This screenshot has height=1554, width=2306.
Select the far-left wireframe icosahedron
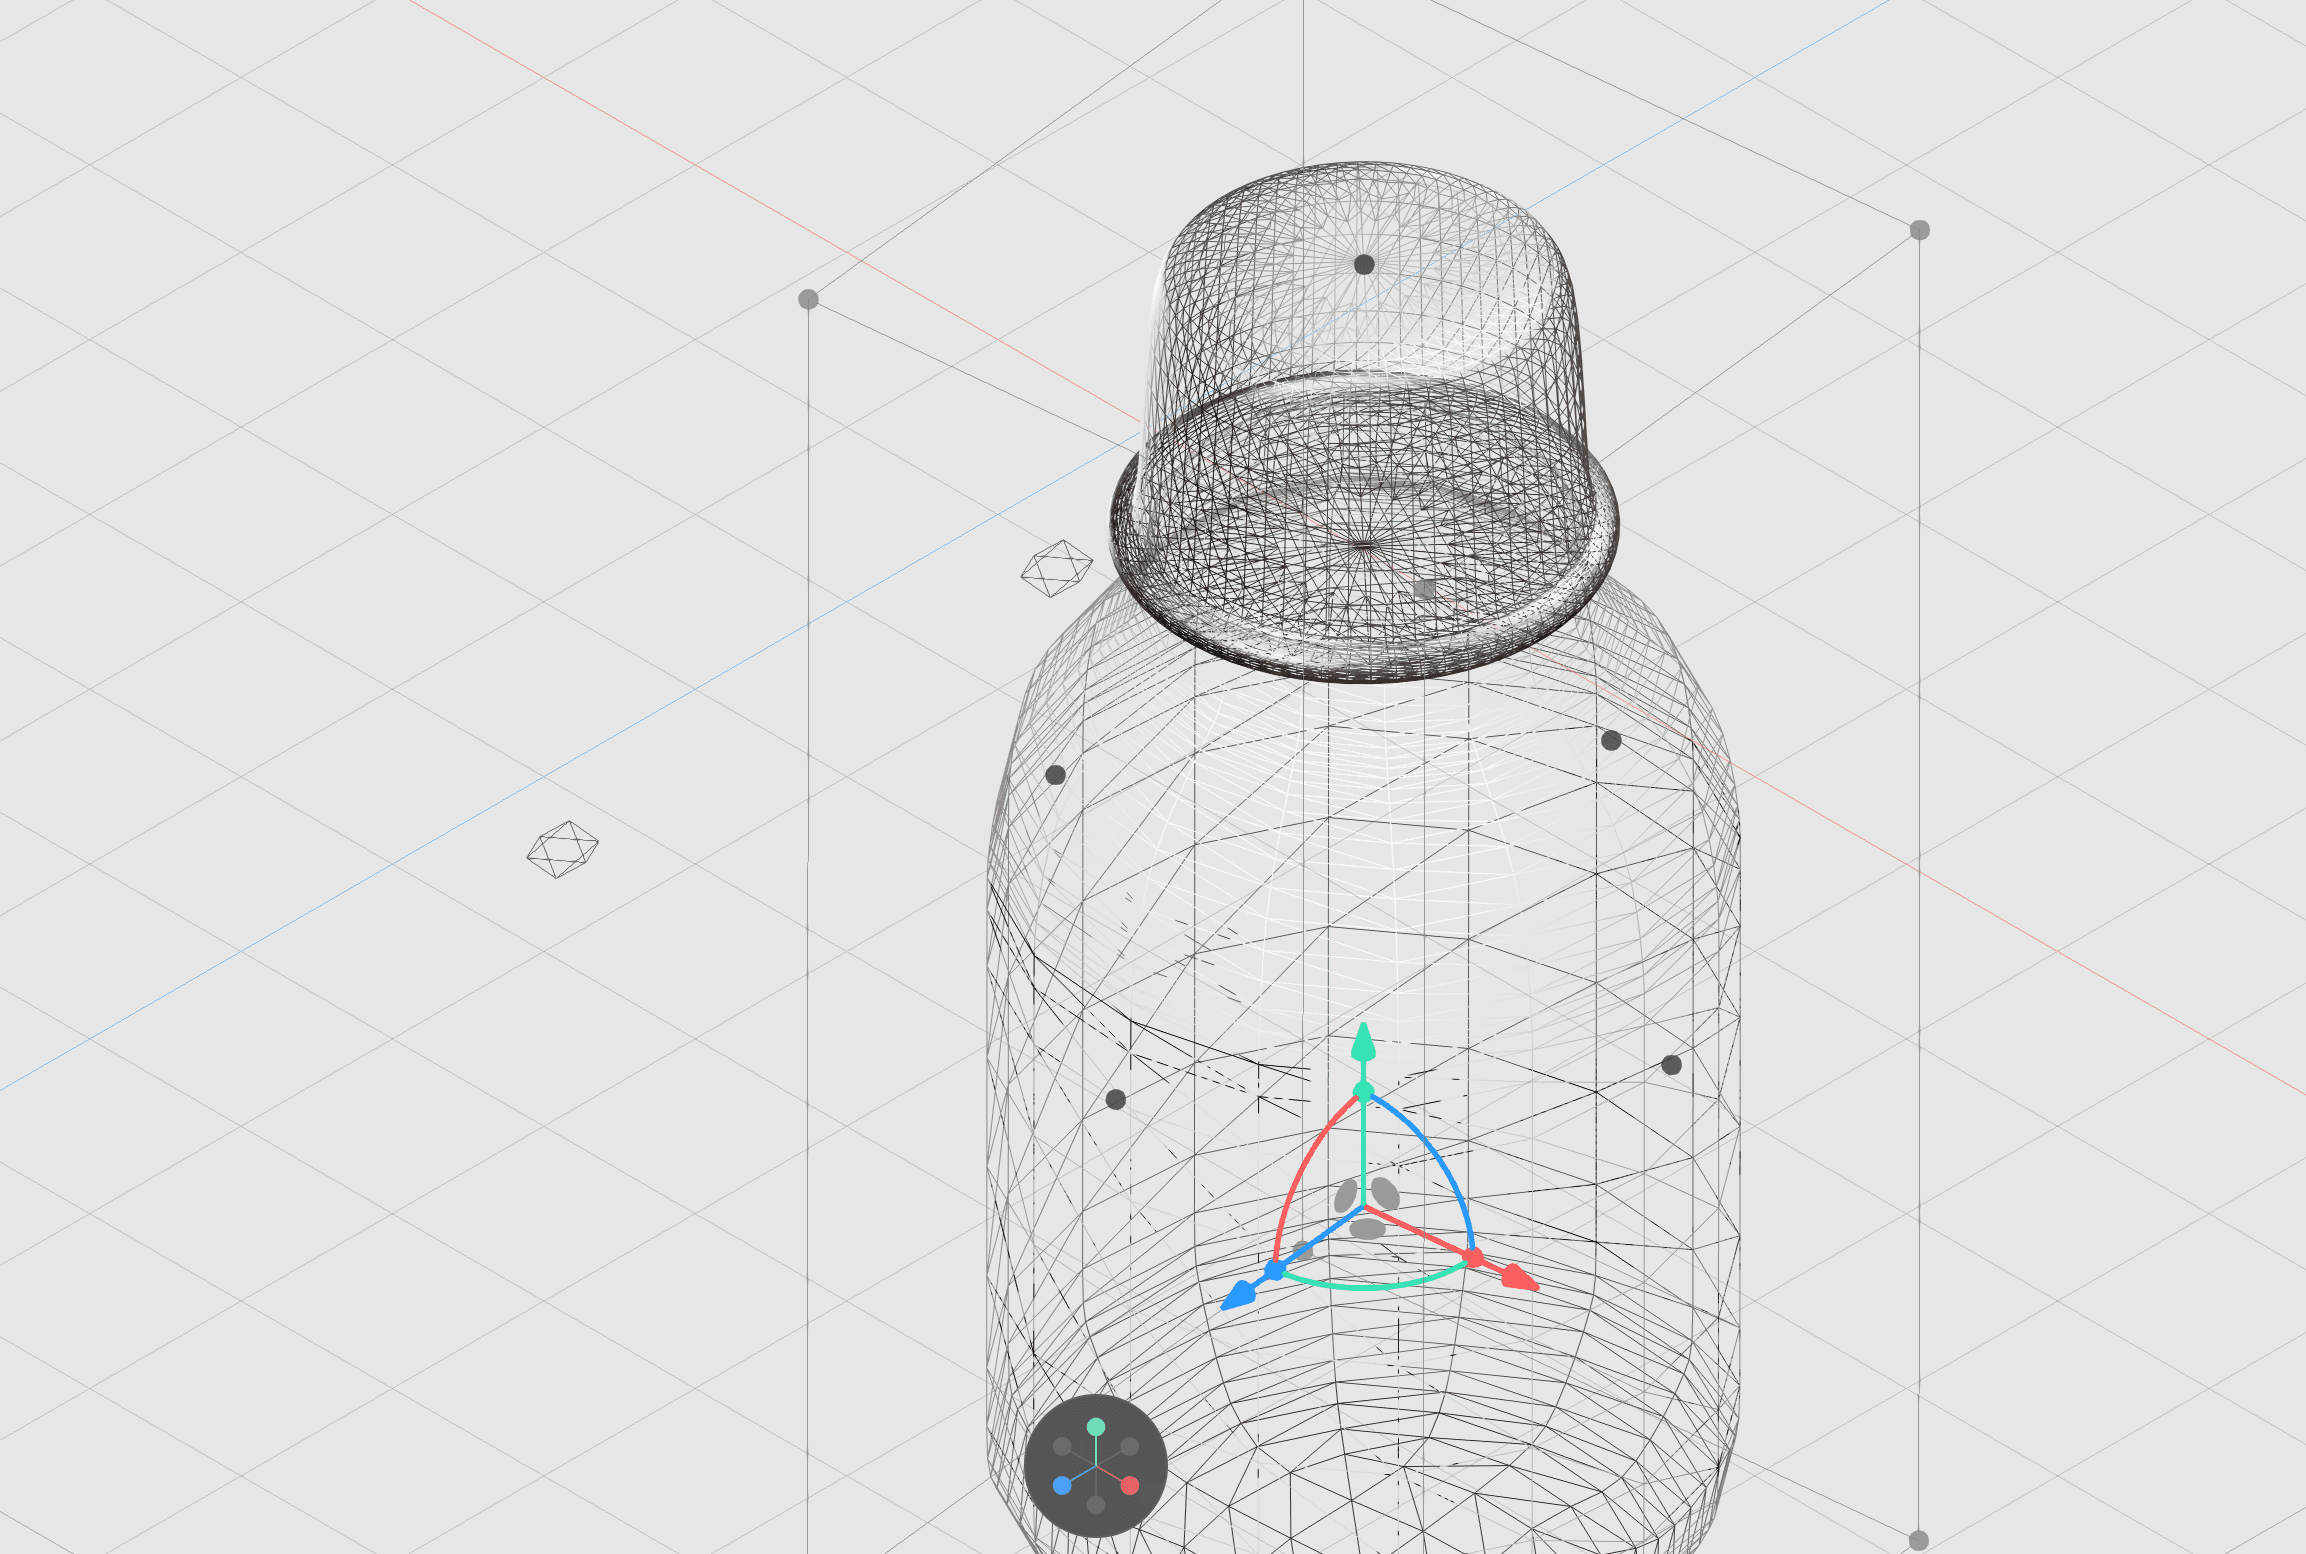(562, 850)
